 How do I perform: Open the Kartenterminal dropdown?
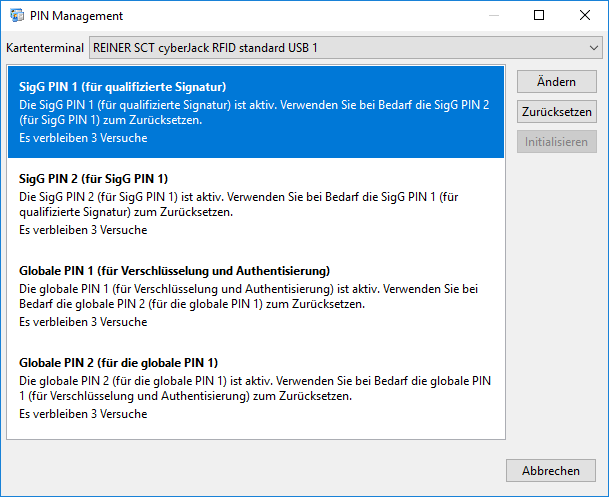346,48
